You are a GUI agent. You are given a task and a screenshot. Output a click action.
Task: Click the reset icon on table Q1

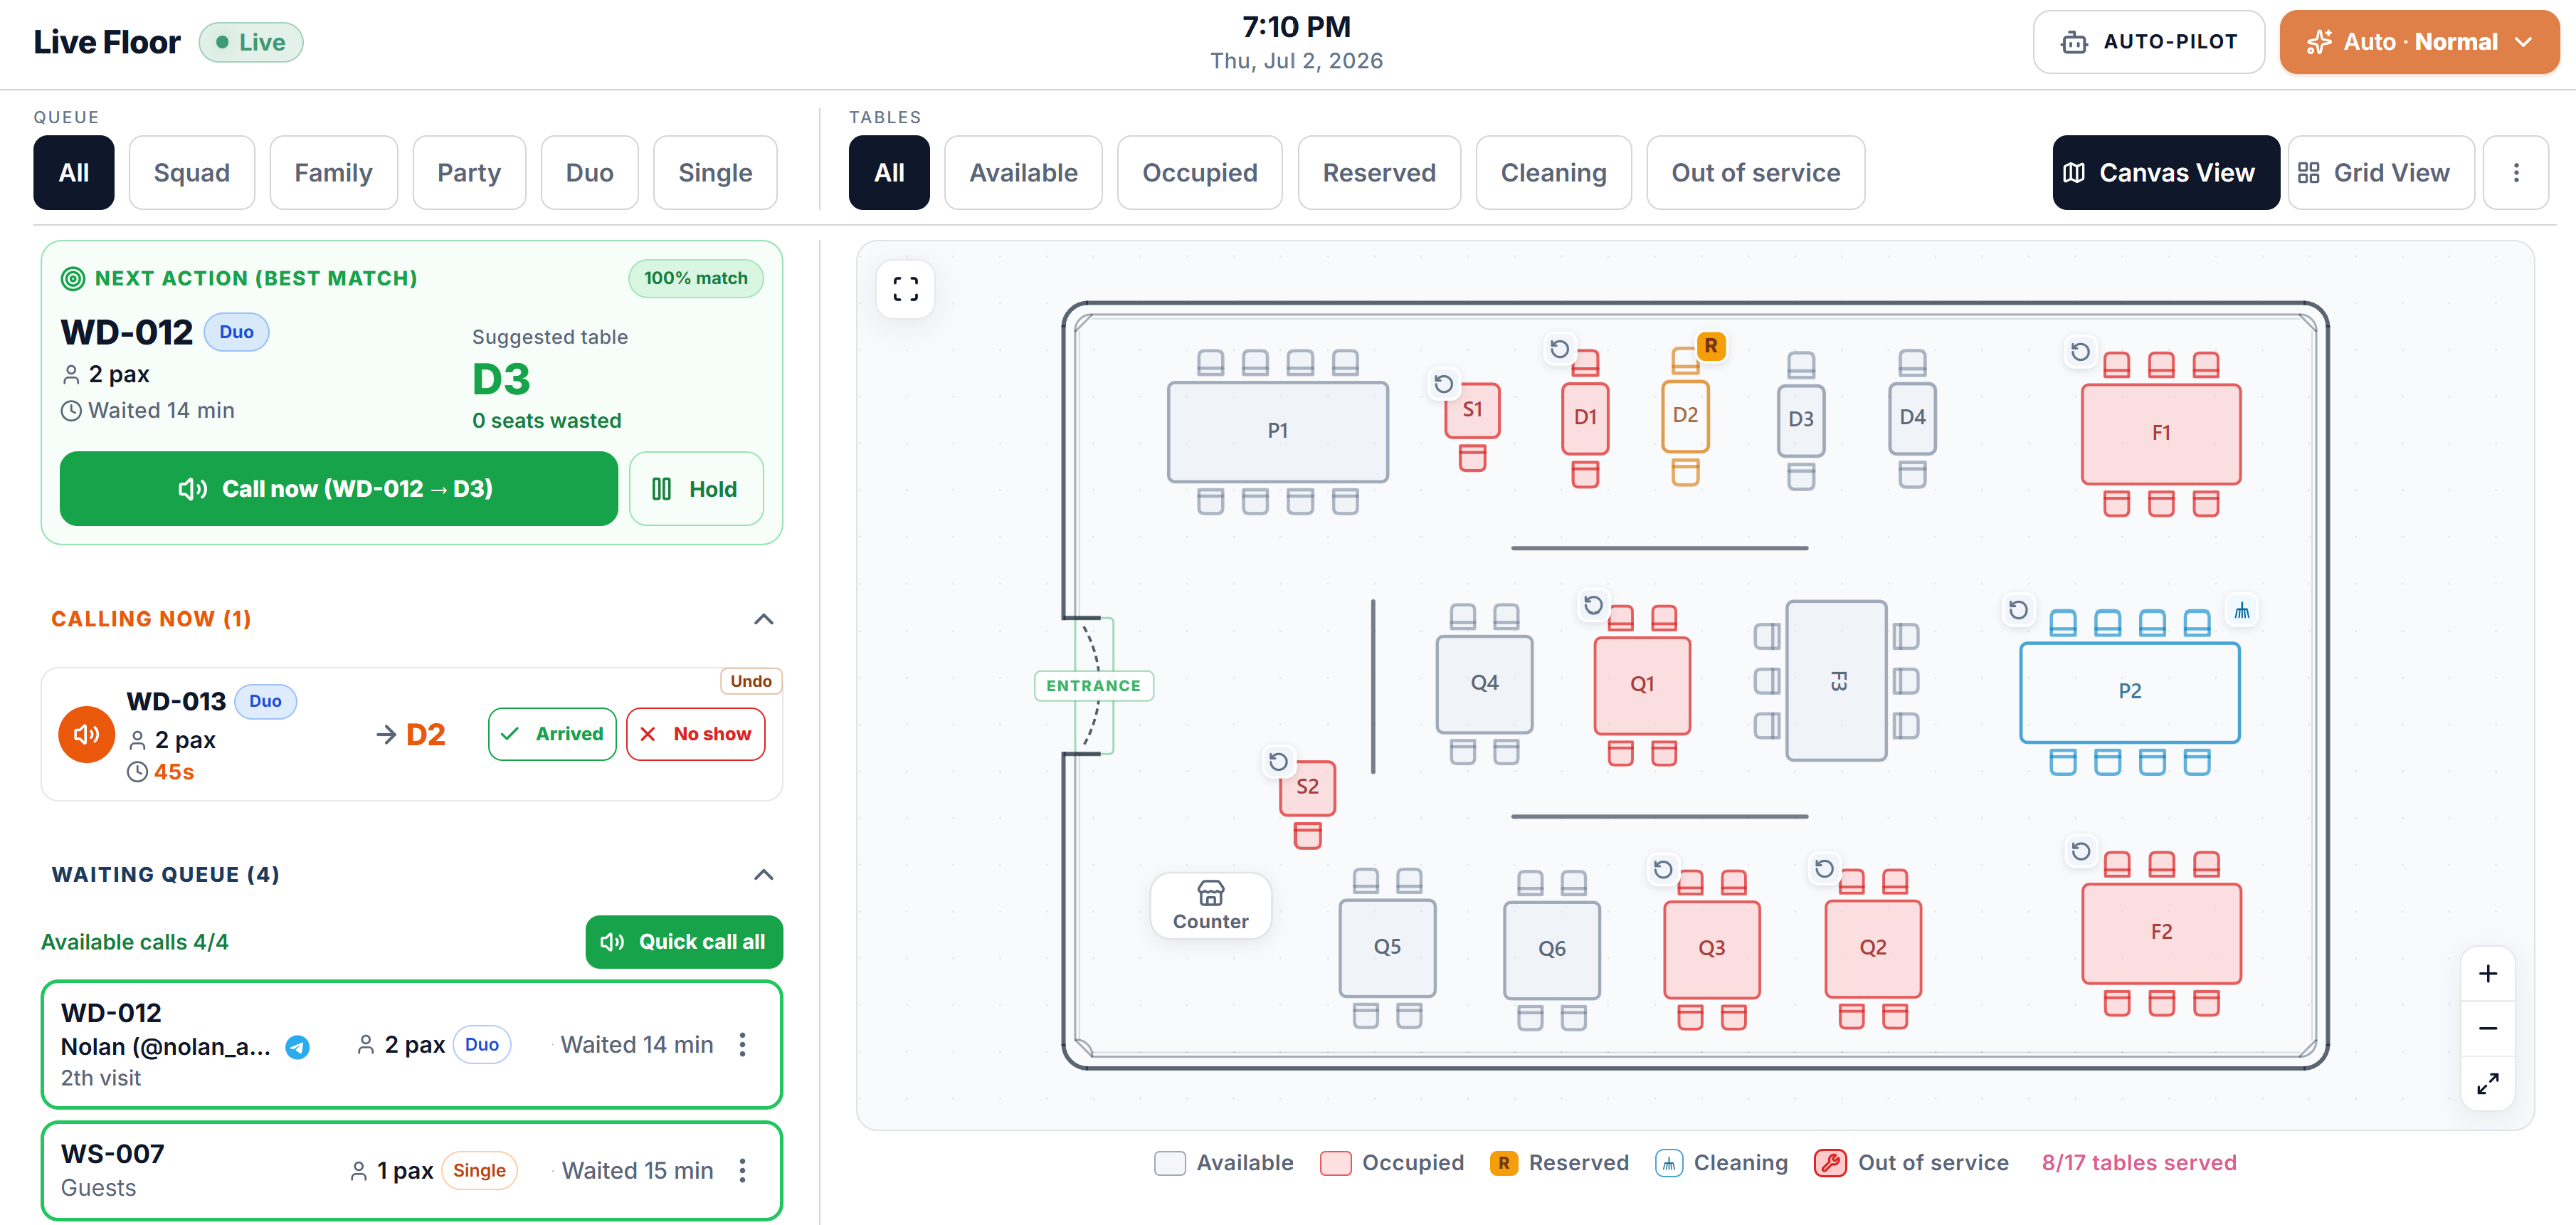[1593, 605]
